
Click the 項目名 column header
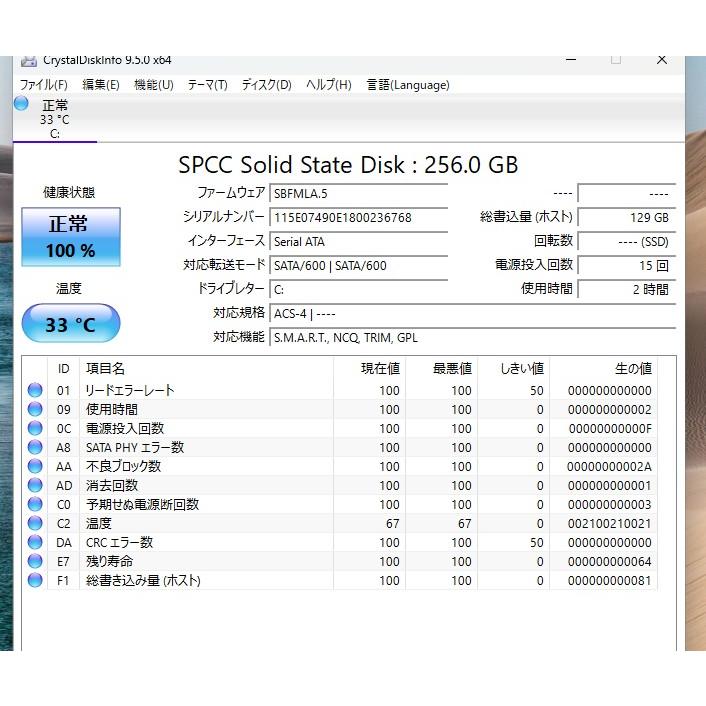click(206, 368)
